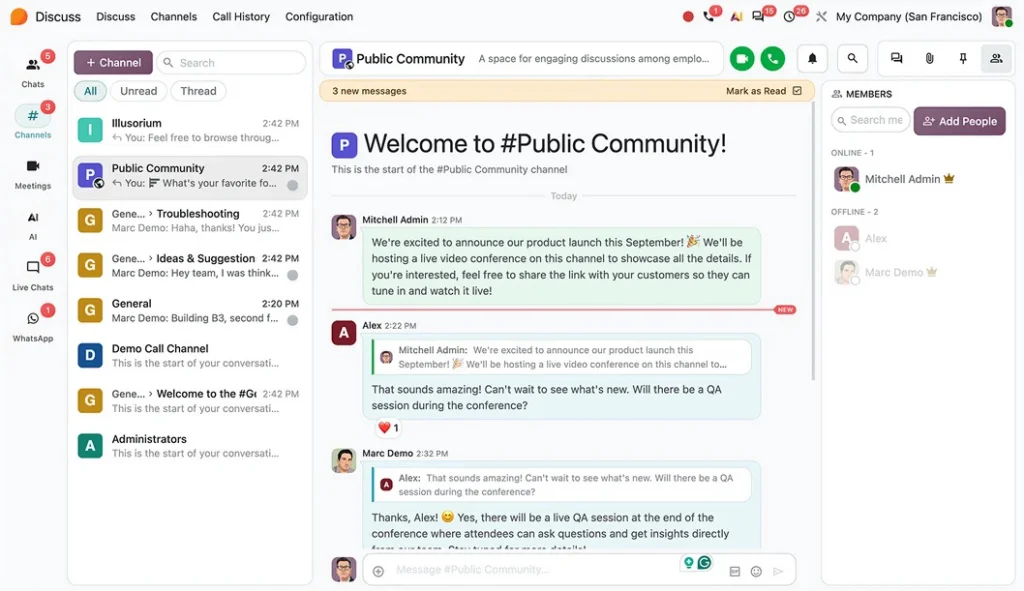Open the Configuration menu
This screenshot has width=1024, height=591.
tap(319, 17)
